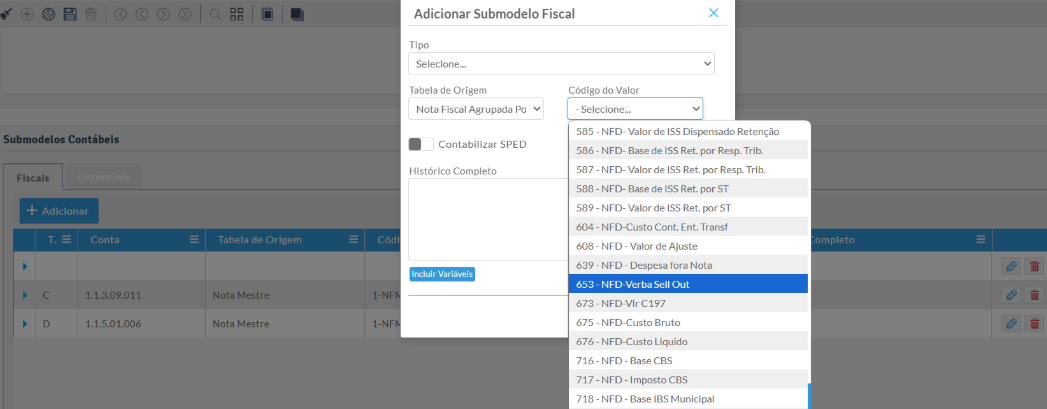This screenshot has width=1047, height=409.
Task: Expand the row with account 1.1.3.09.011
Action: click(25, 295)
